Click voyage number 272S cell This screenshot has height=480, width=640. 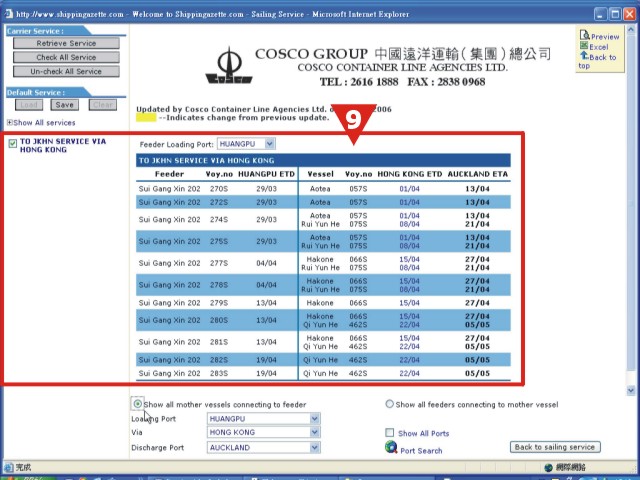tap(219, 202)
